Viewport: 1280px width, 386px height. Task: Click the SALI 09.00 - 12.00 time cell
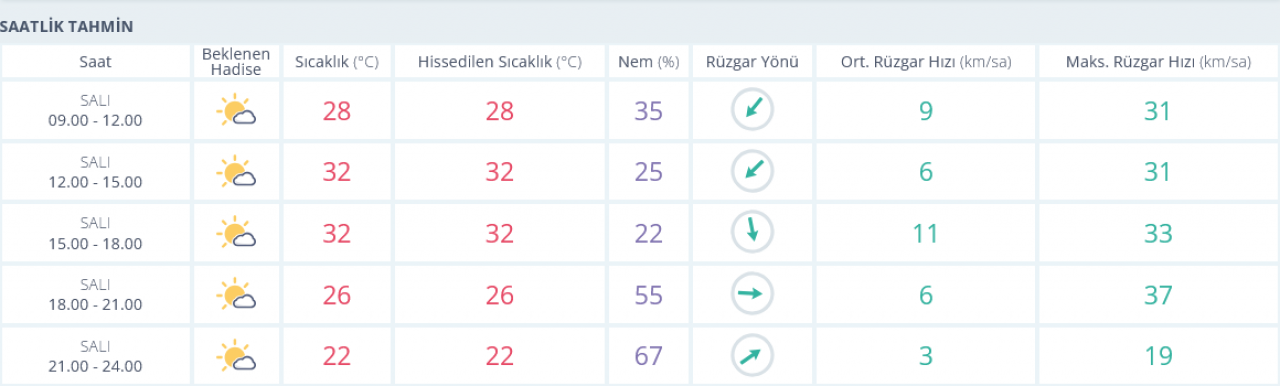pyautogui.click(x=96, y=110)
